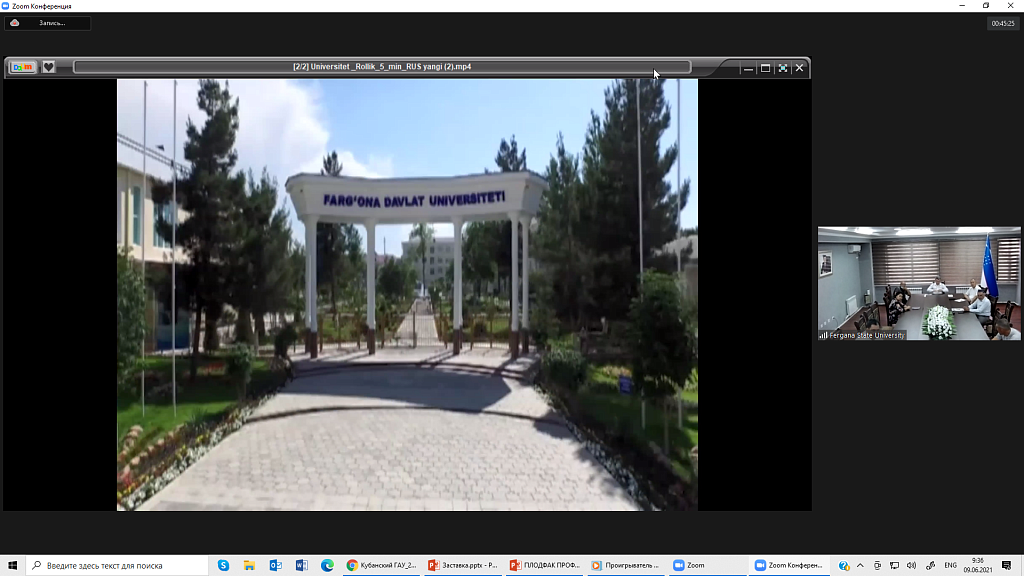The width and height of the screenshot is (1024, 576).
Task: Expand hidden system tray icons
Action: tap(860, 566)
